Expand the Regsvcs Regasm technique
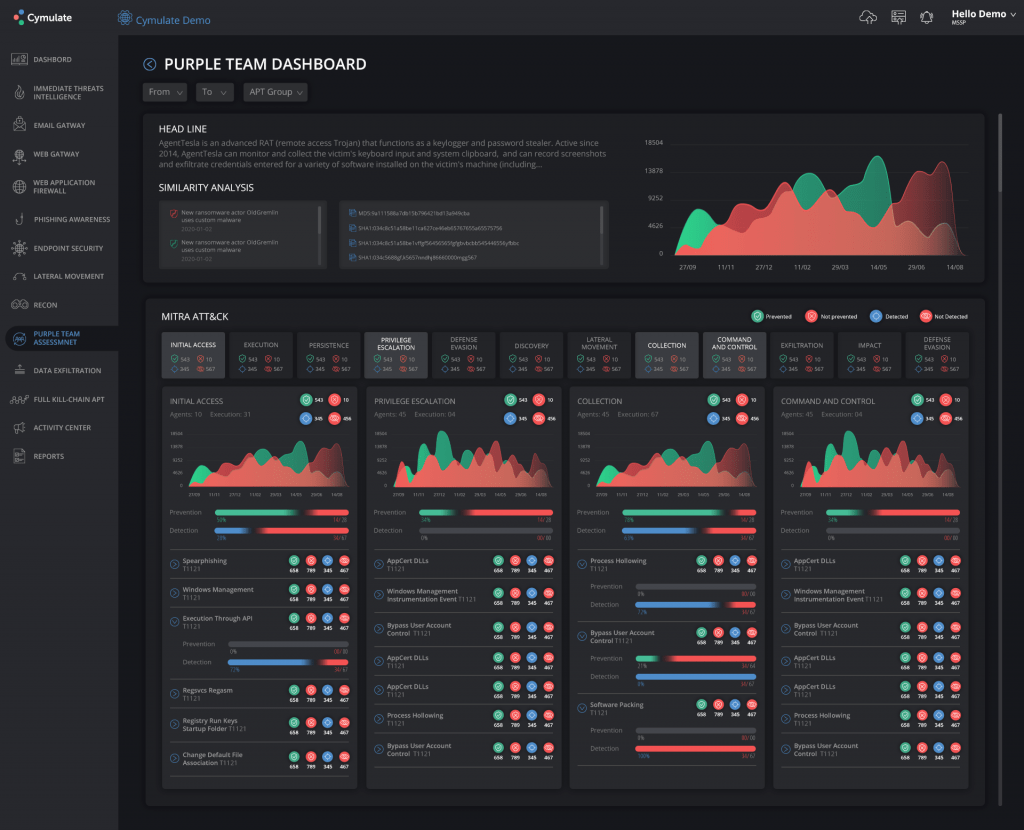 (174, 694)
